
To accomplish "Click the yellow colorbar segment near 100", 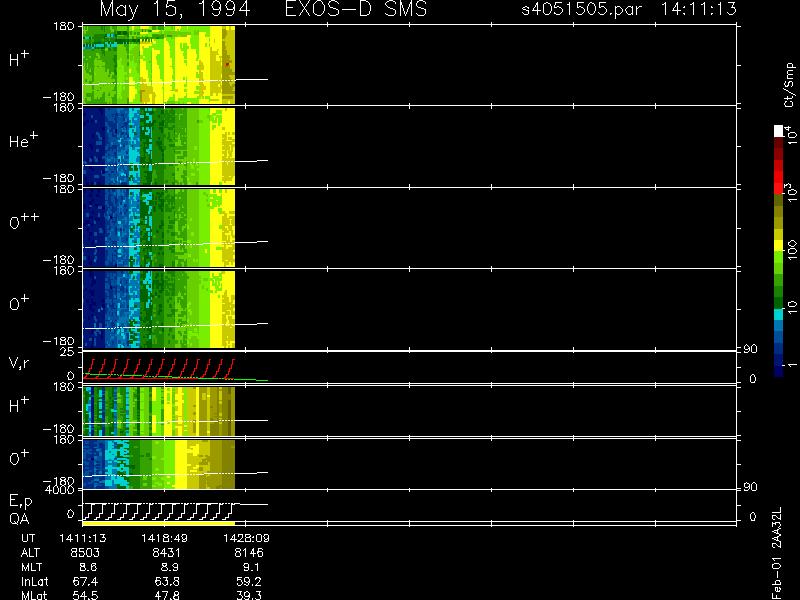I will click(779, 245).
